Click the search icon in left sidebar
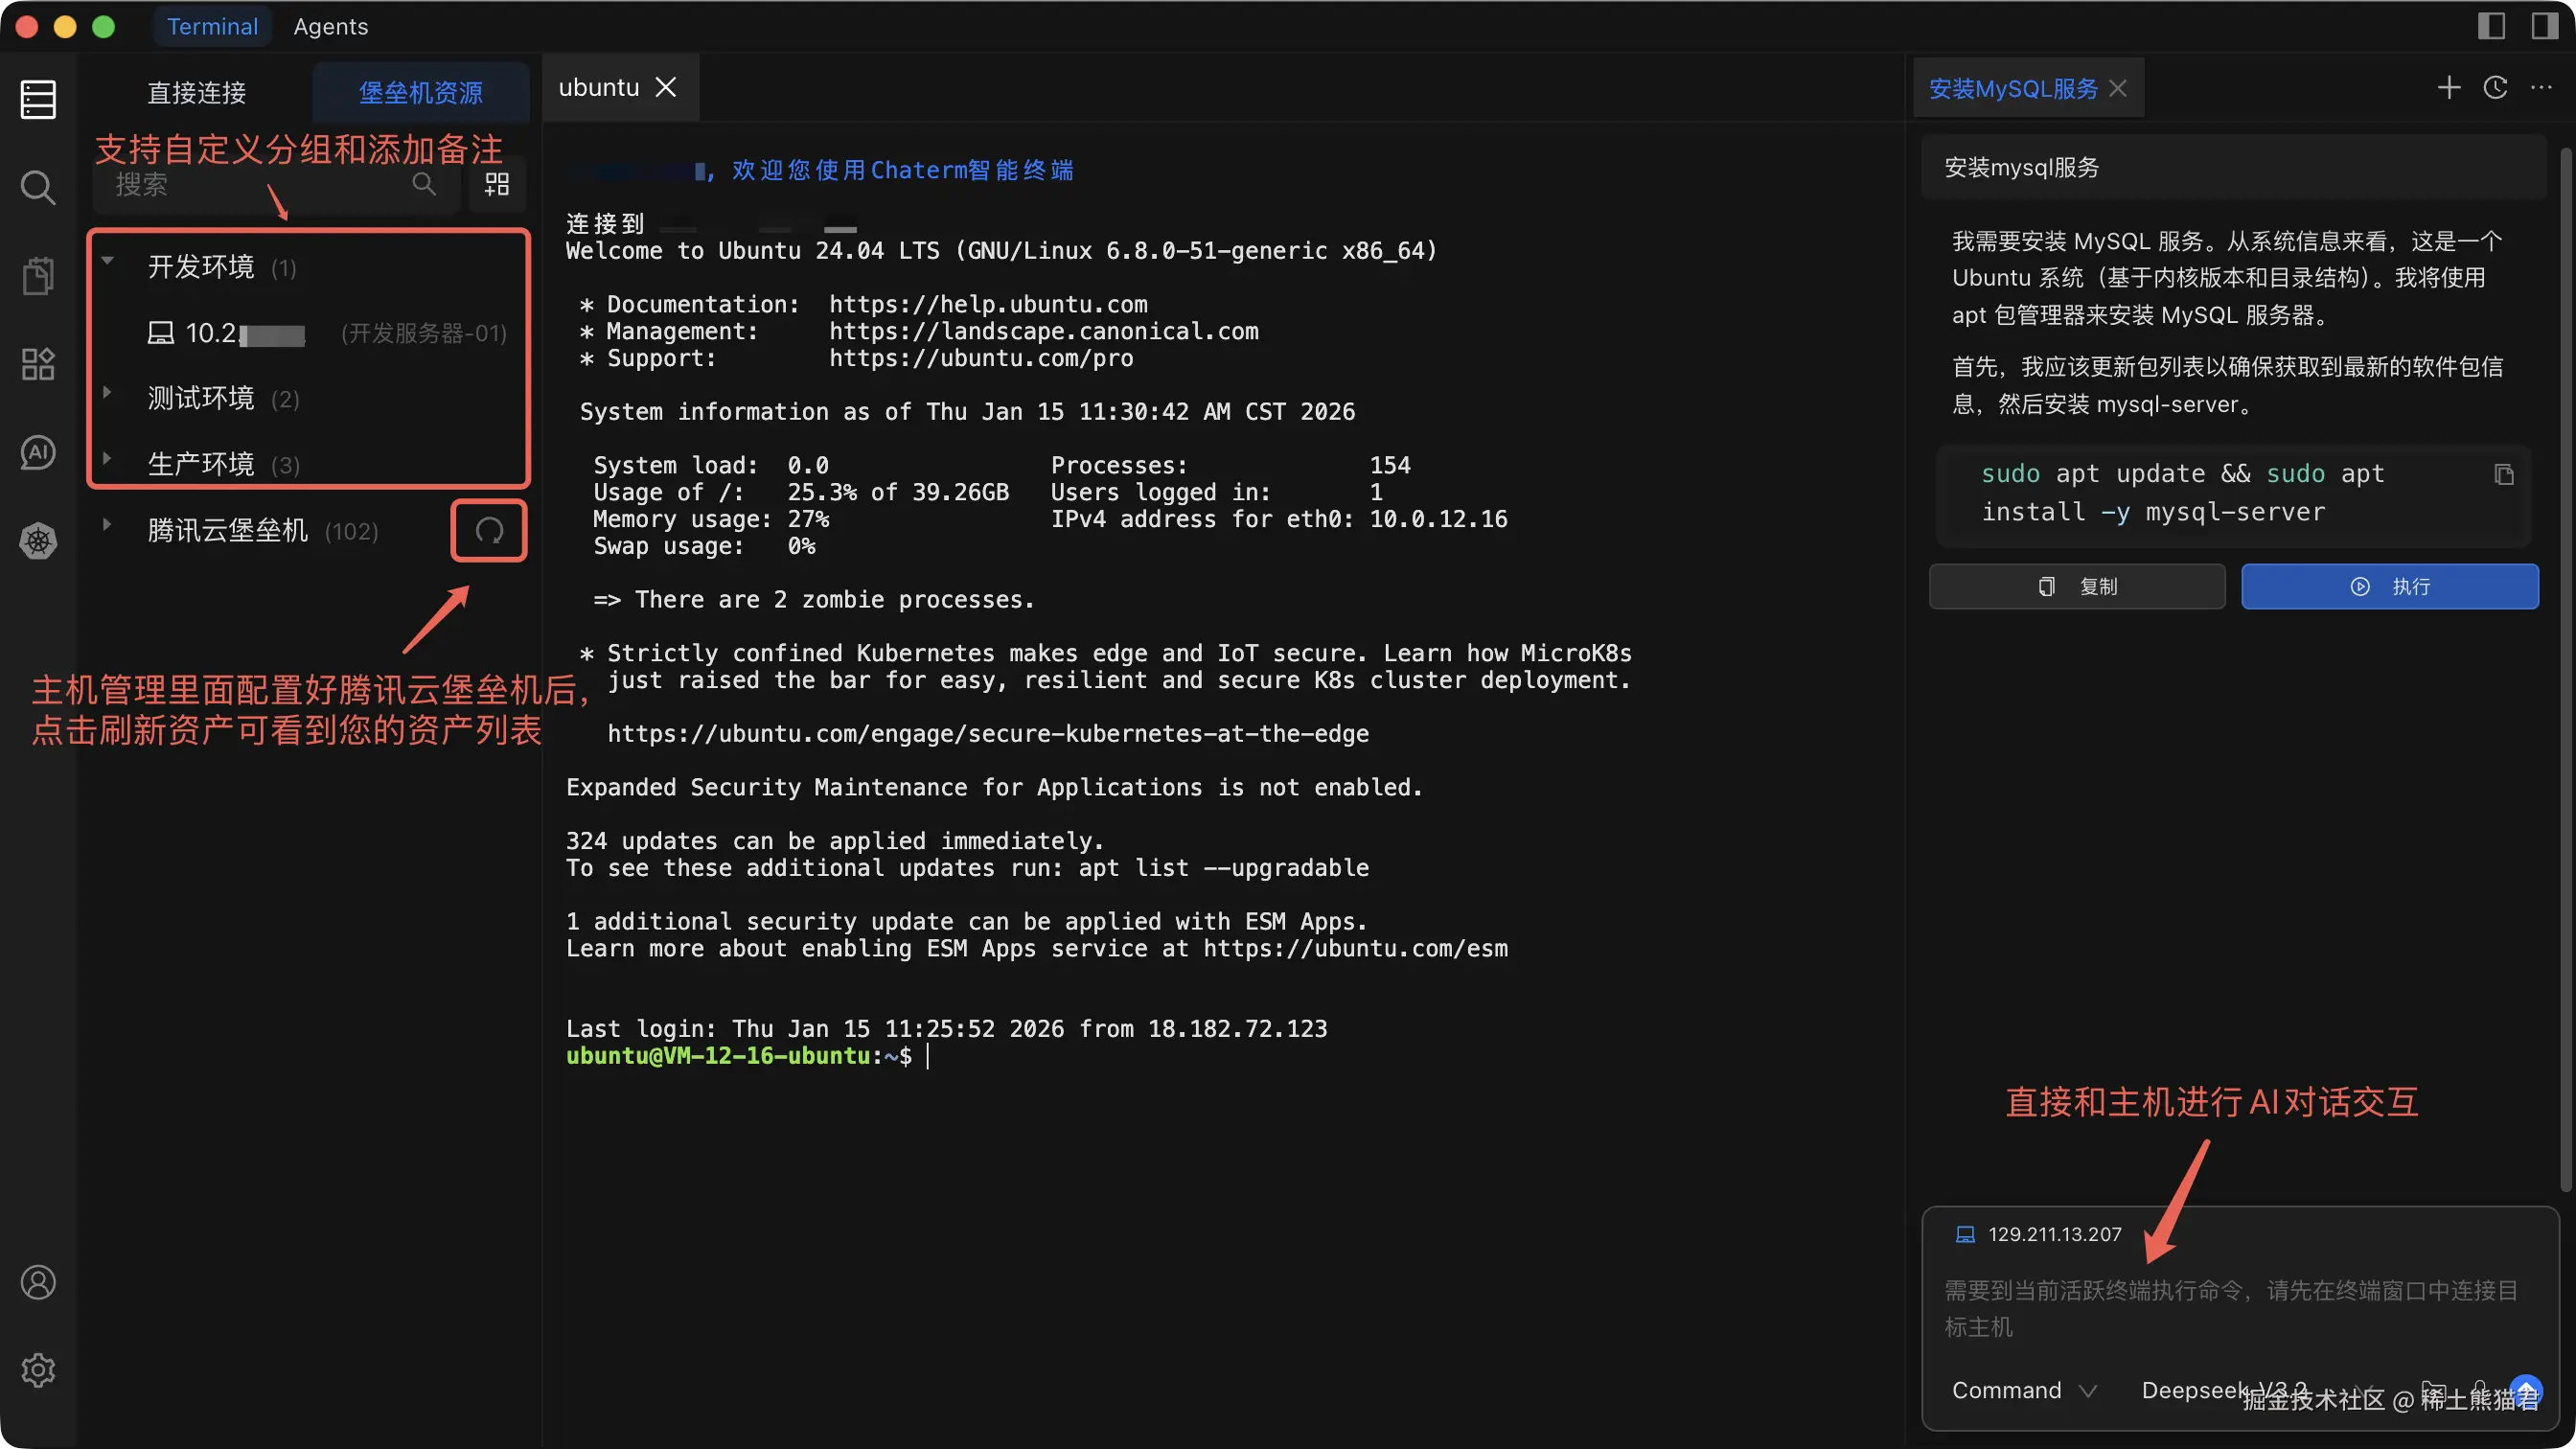Screen dimensions: 2576x1449 pyautogui.click(x=38, y=187)
